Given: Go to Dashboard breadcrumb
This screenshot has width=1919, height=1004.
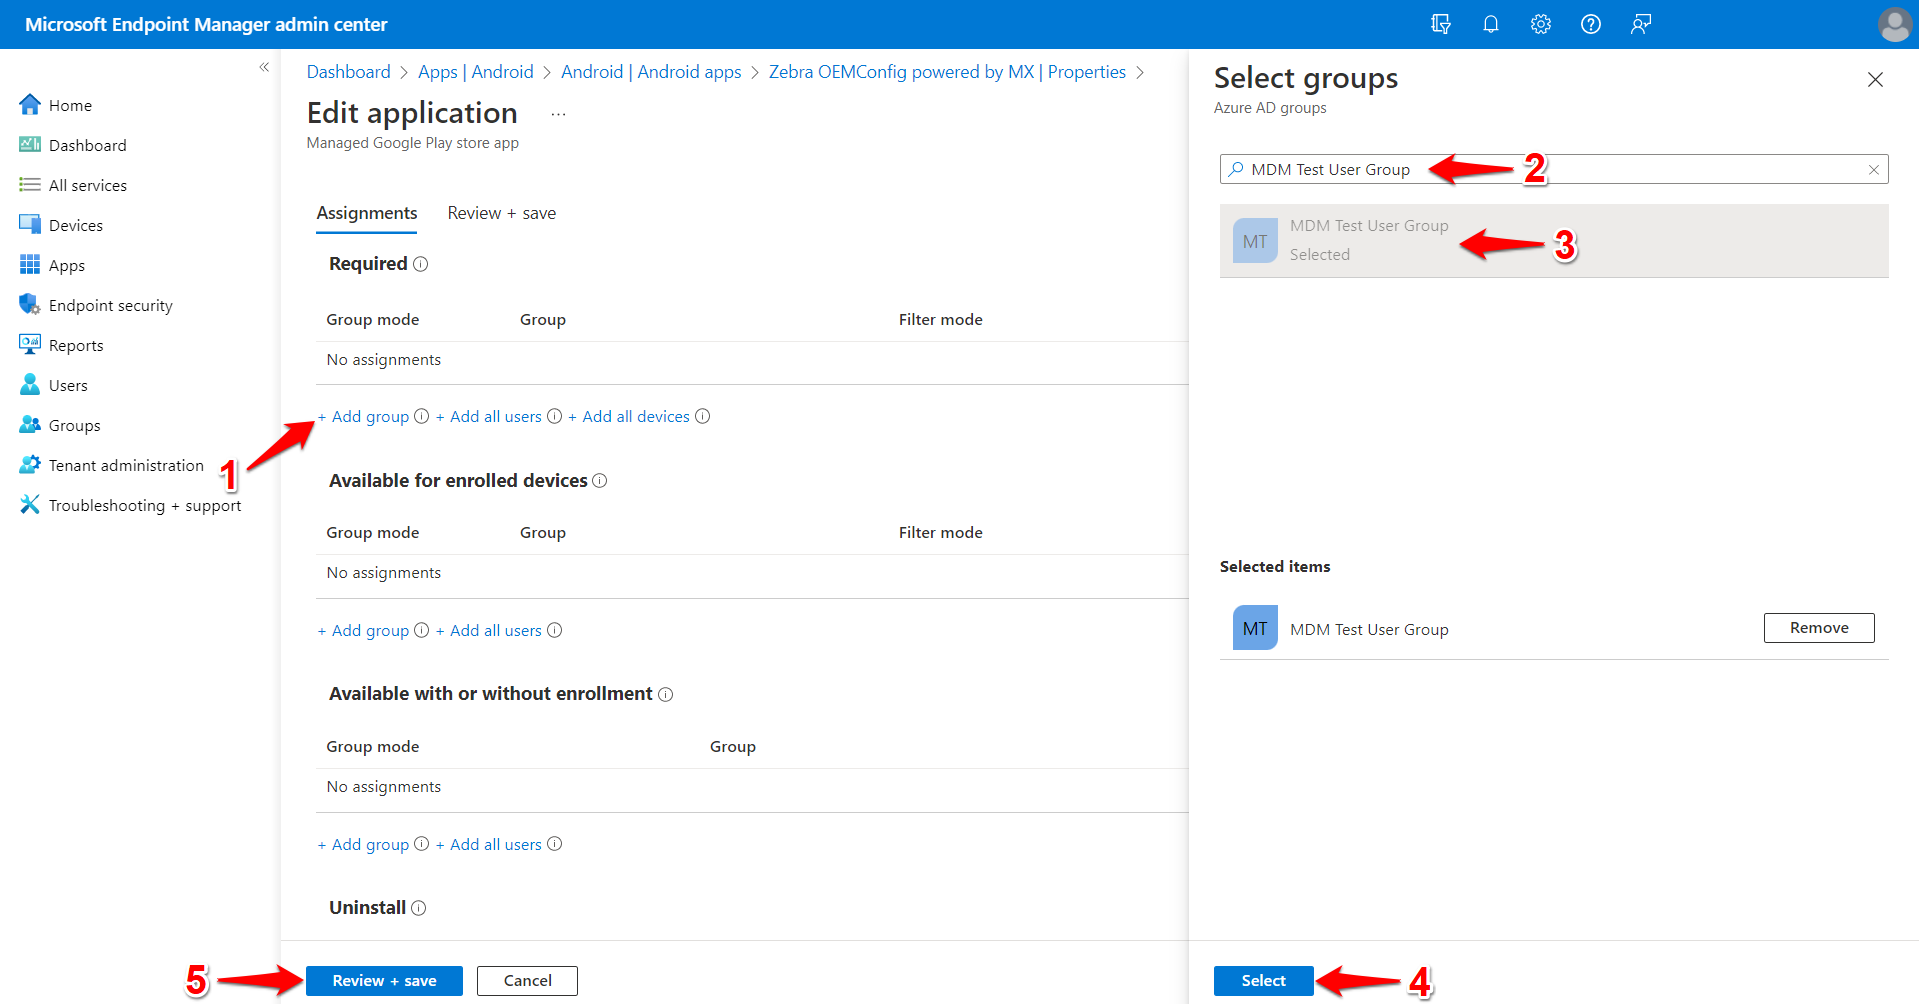Looking at the screenshot, I should tap(348, 72).
